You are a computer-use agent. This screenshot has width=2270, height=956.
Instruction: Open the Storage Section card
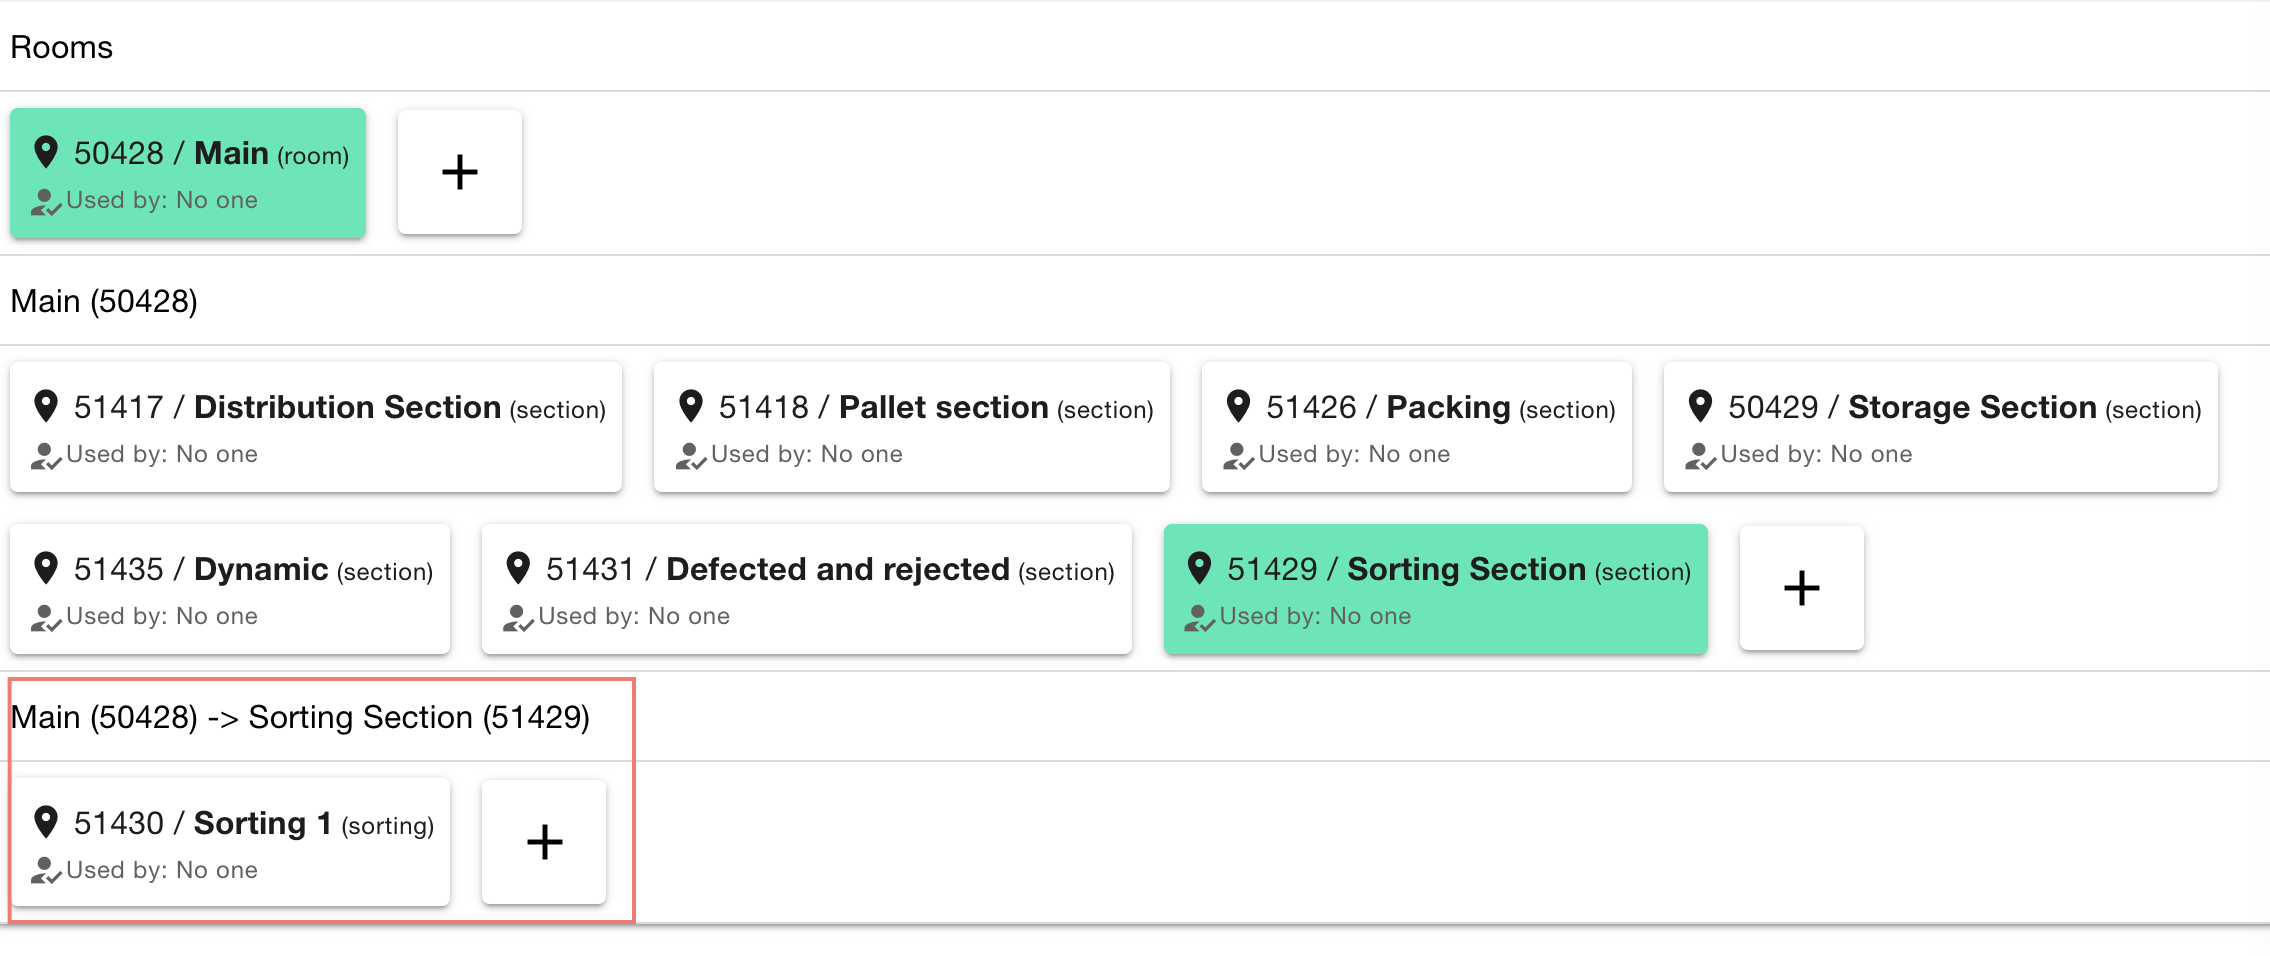pyautogui.click(x=1940, y=427)
